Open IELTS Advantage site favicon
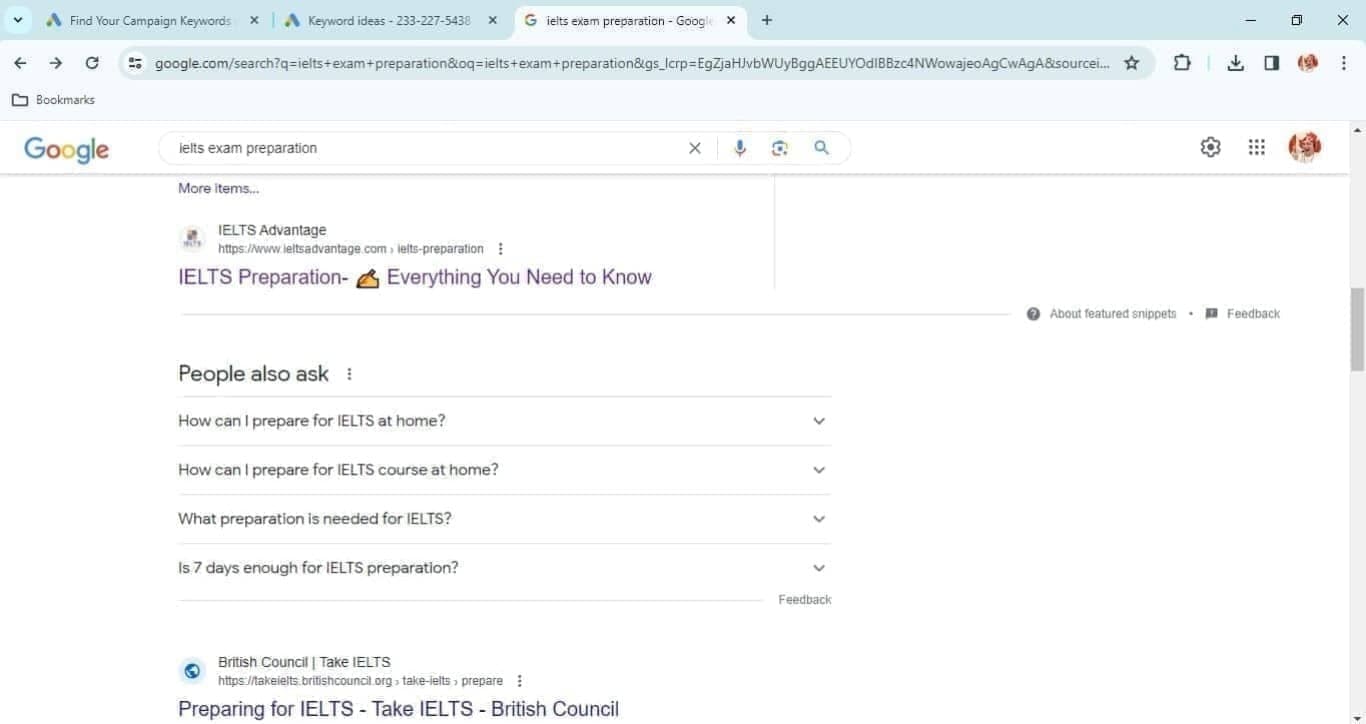 click(192, 239)
